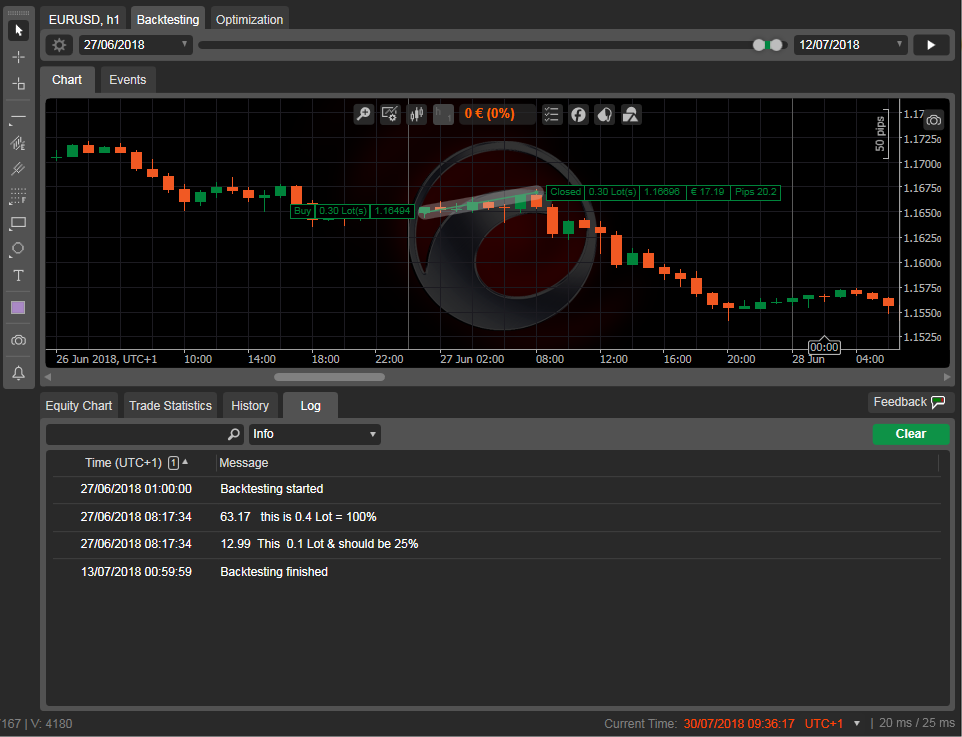This screenshot has height=737, width=962.
Task: Open the price alert bell tool
Action: click(x=18, y=372)
